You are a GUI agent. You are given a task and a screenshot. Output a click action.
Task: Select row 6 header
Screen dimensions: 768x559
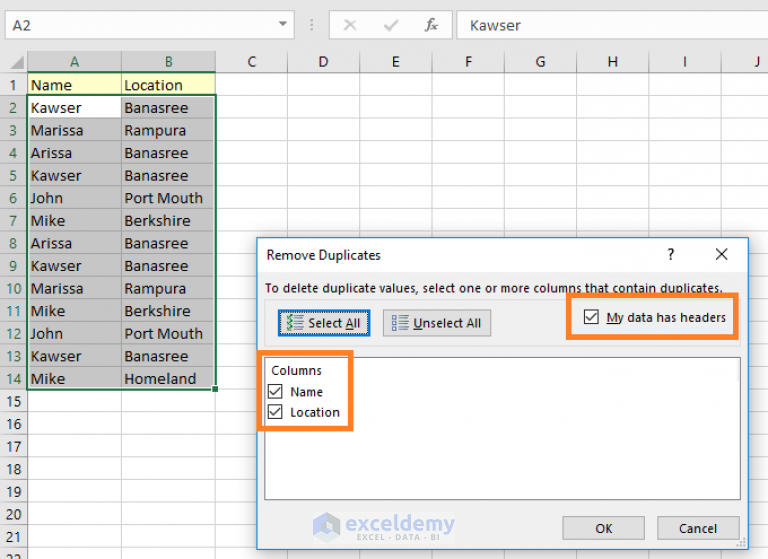click(13, 198)
